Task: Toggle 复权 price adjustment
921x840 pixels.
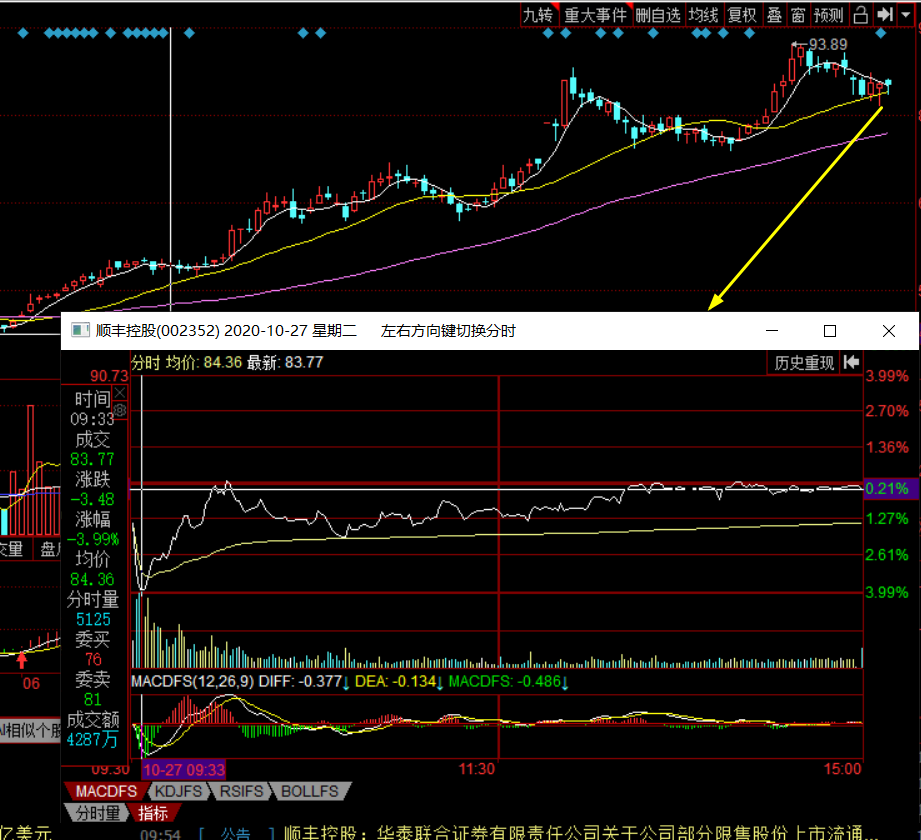Action: click(742, 14)
